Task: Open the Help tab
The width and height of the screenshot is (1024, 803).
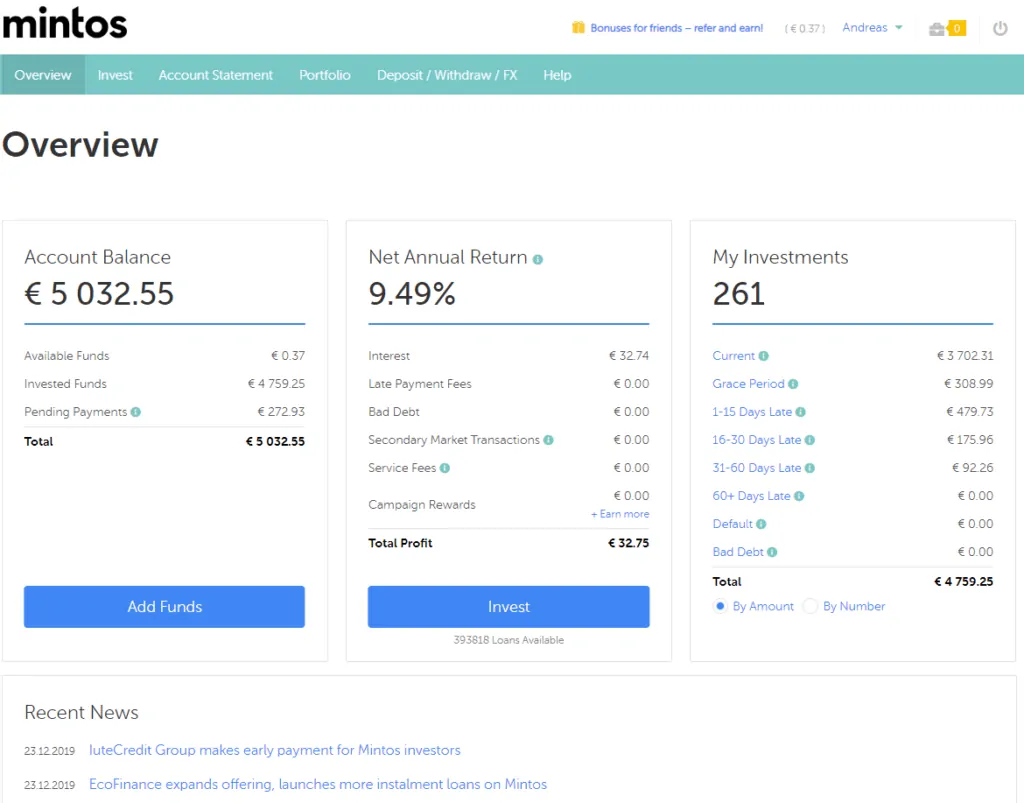Action: pyautogui.click(x=557, y=75)
